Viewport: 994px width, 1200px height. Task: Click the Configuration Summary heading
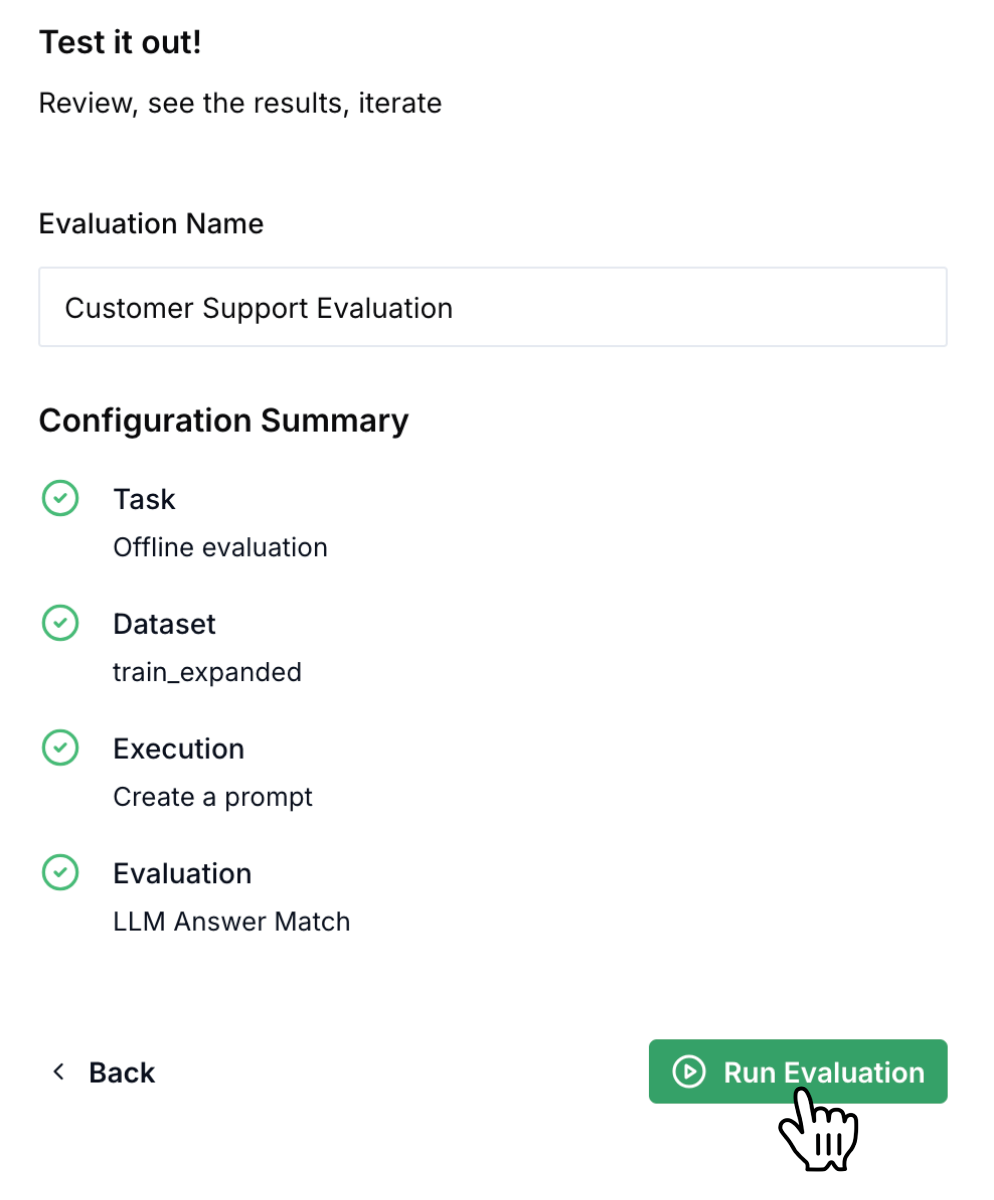pyautogui.click(x=223, y=420)
